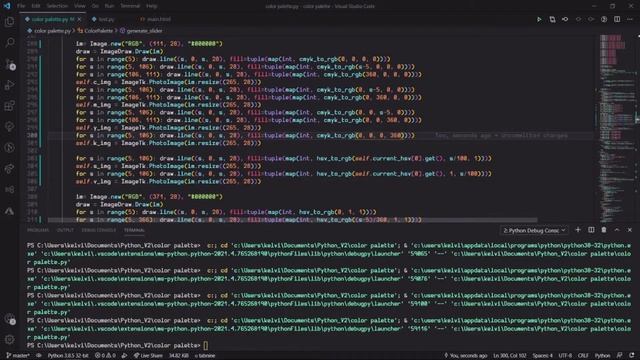Run the Python file with play icon
The image size is (640, 360).
pyautogui.click(x=539, y=19)
